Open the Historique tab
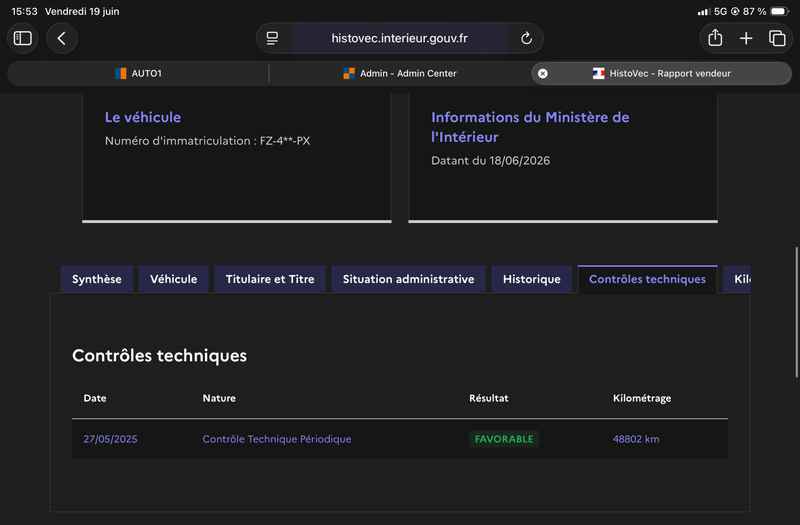 (532, 279)
